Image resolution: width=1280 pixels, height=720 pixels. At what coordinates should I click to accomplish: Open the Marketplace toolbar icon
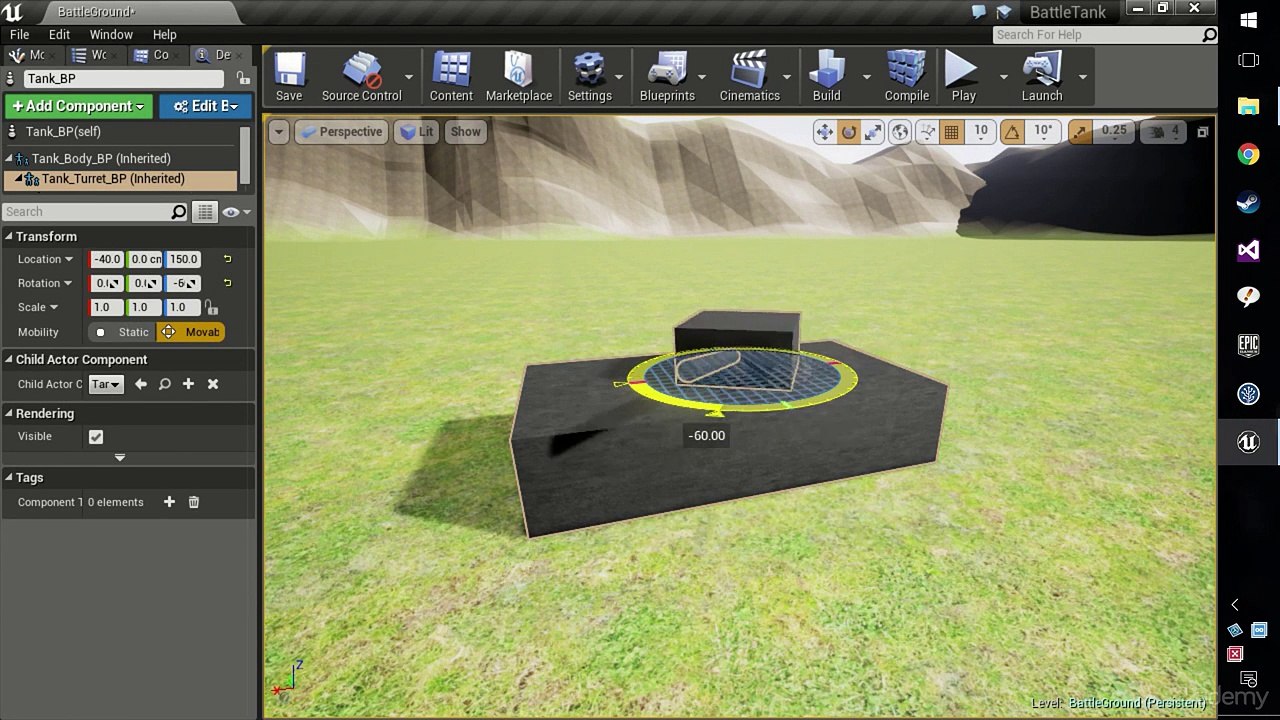(518, 77)
